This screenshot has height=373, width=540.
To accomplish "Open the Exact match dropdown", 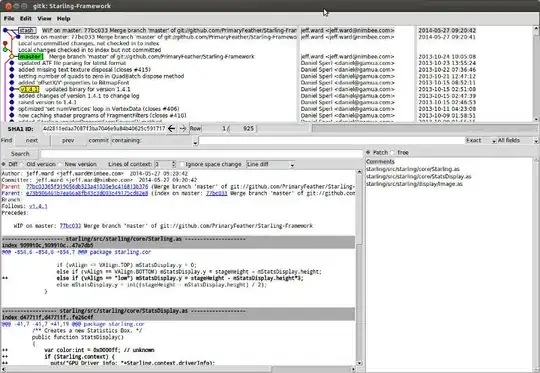I will point(480,141).
